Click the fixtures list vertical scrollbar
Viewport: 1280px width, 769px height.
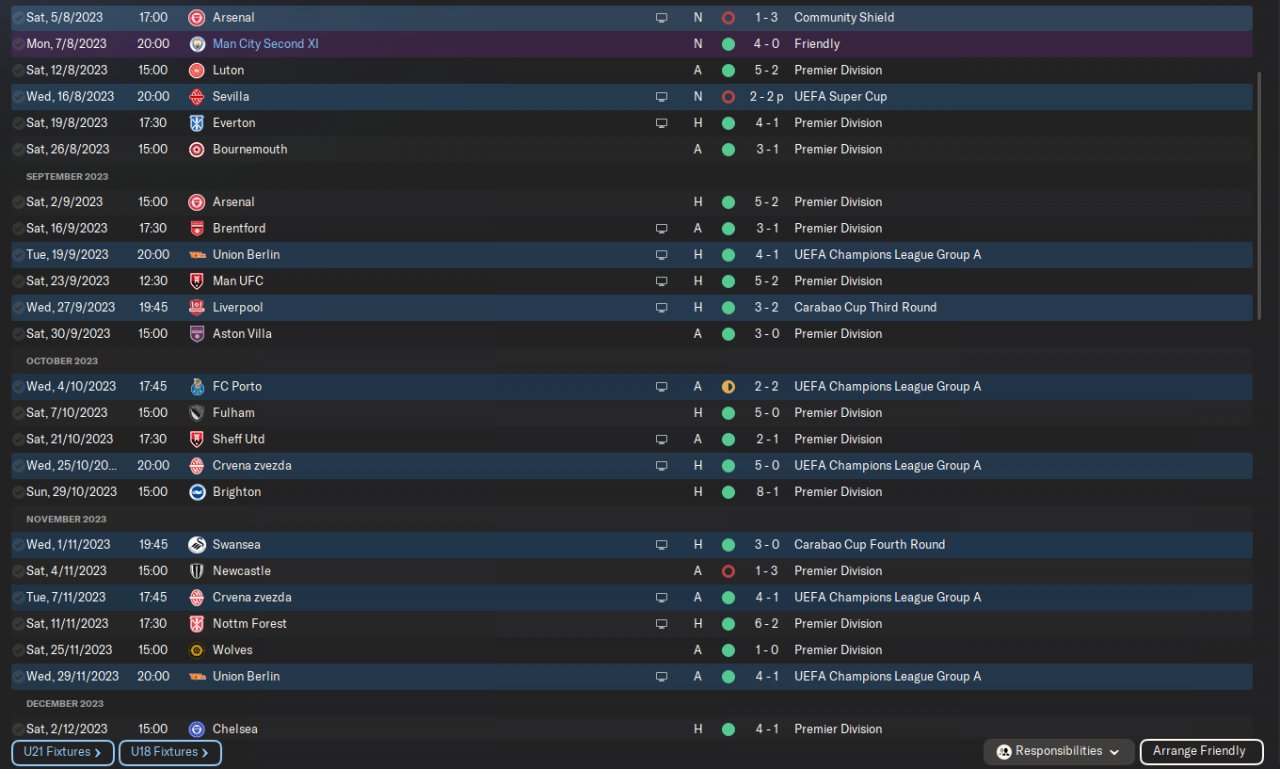pyautogui.click(x=1259, y=195)
